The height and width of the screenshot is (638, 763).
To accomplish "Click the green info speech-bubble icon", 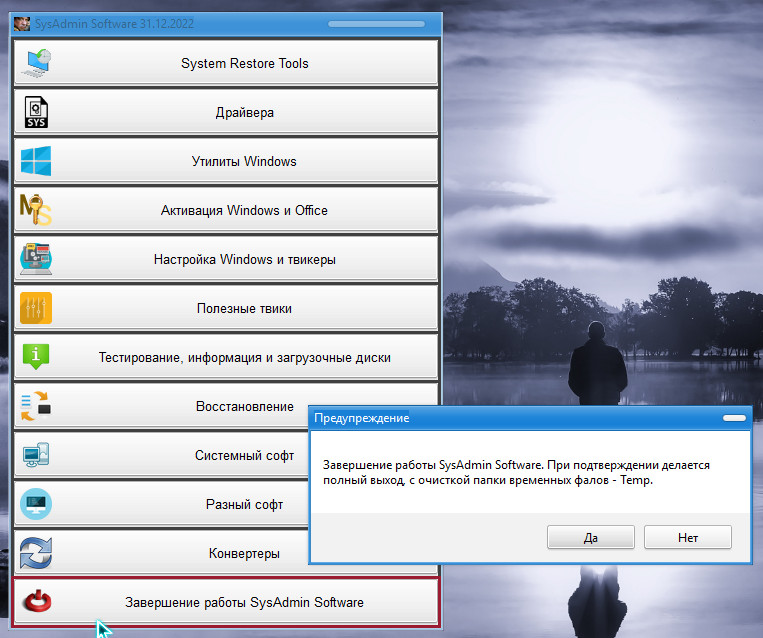I will pyautogui.click(x=36, y=357).
